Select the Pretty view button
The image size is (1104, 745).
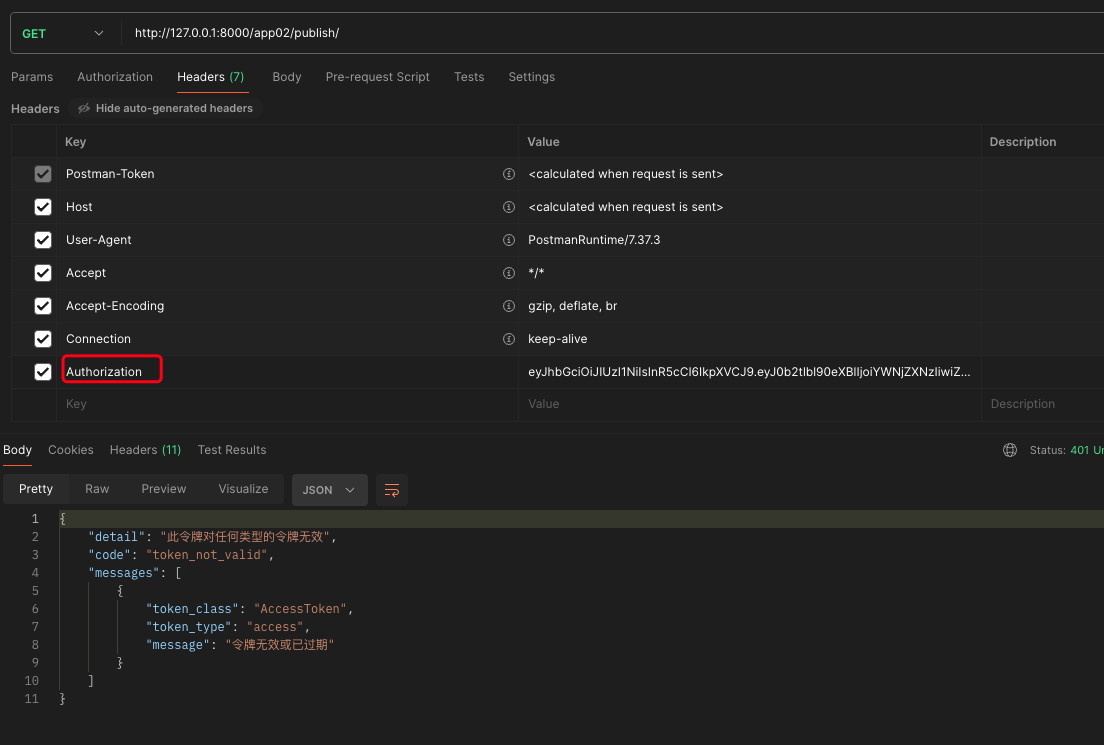coord(36,489)
